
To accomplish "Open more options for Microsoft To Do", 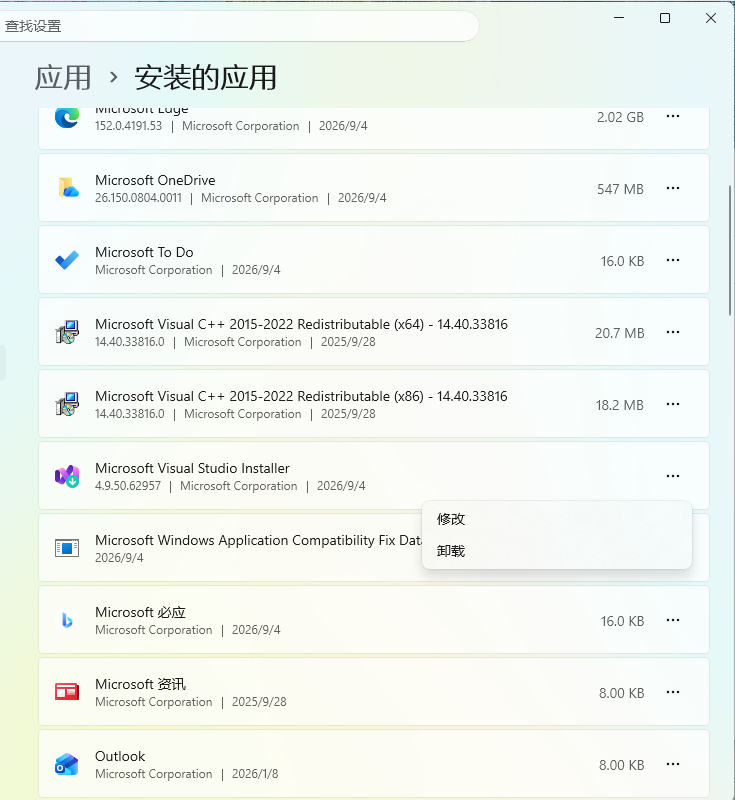I will pos(673,260).
